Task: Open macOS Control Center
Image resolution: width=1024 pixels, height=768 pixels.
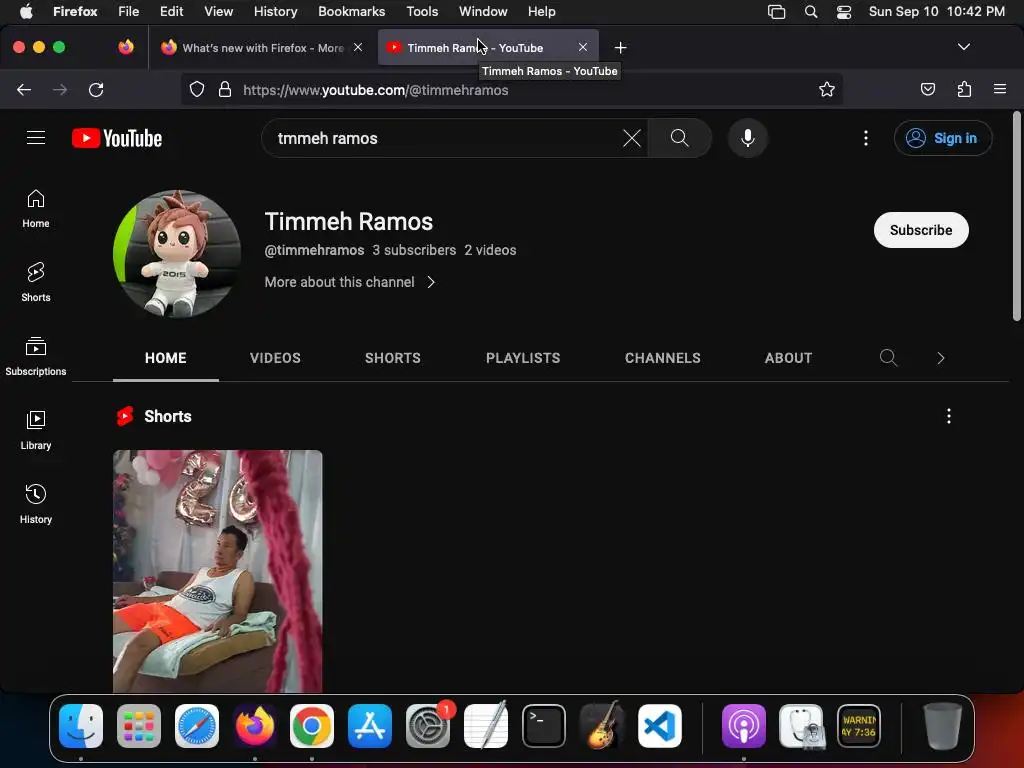Action: click(844, 12)
